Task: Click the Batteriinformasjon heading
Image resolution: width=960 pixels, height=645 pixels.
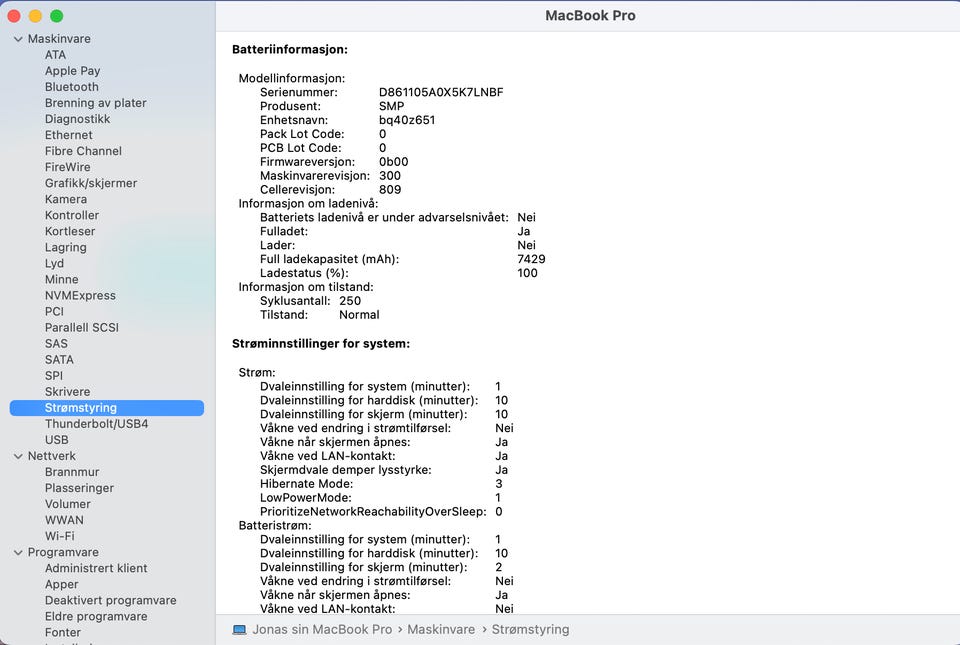Action: point(290,50)
